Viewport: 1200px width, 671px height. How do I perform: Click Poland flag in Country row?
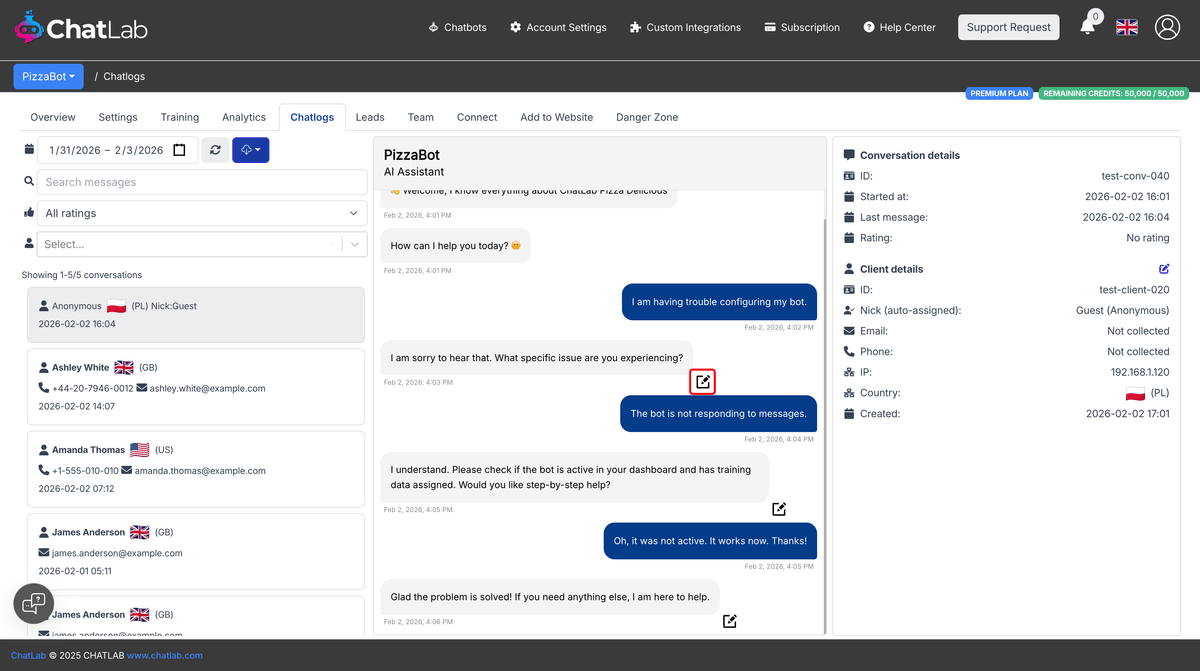pos(1135,393)
